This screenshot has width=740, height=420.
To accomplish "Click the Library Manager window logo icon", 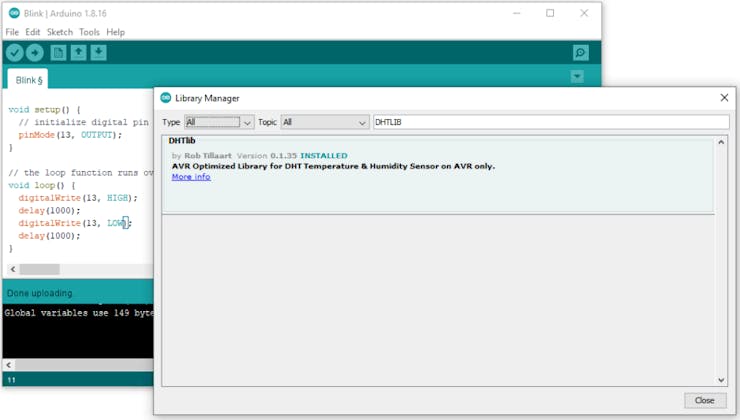I will tap(166, 98).
